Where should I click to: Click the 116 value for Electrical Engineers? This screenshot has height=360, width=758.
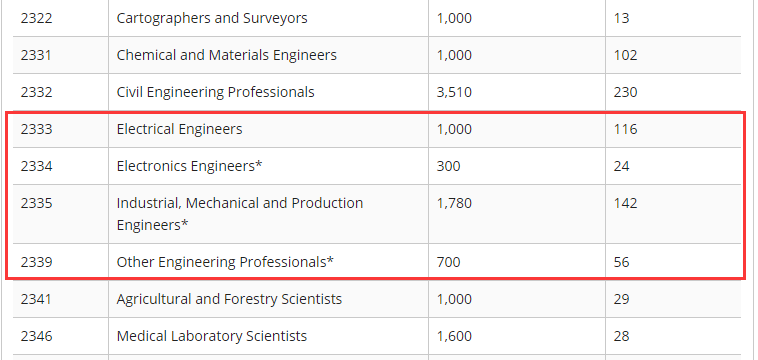coord(626,130)
